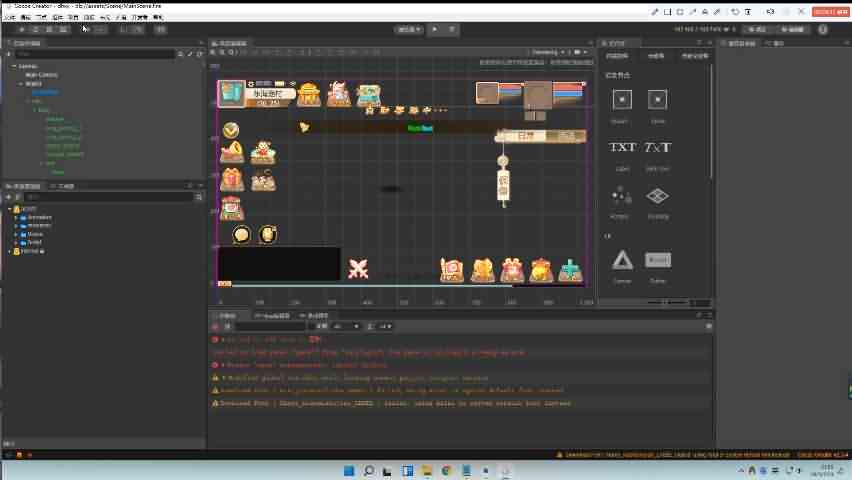The height and width of the screenshot is (480, 852).
Task: Choose the Button UI node icon
Action: tap(657, 260)
